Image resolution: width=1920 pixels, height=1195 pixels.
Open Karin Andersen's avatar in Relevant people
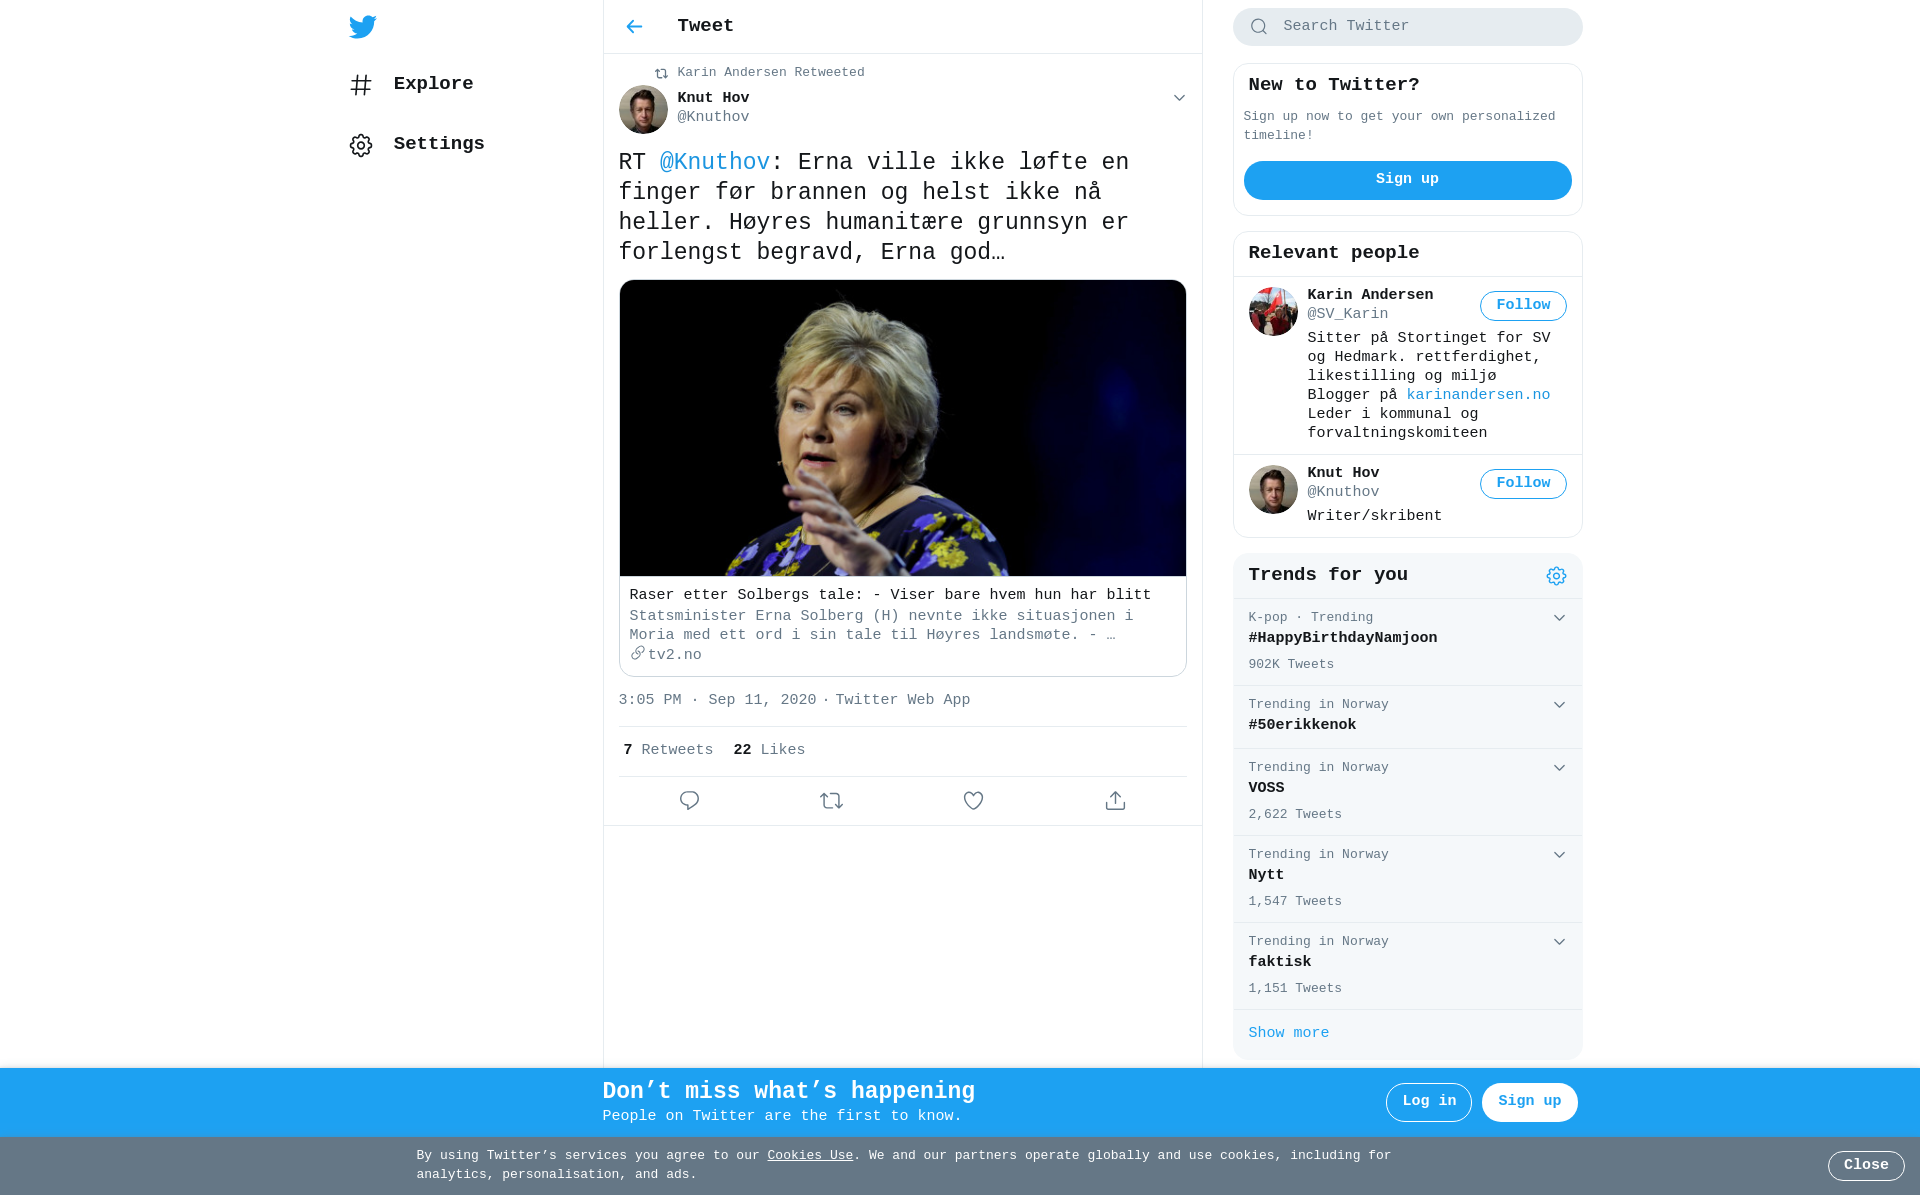pyautogui.click(x=1273, y=311)
